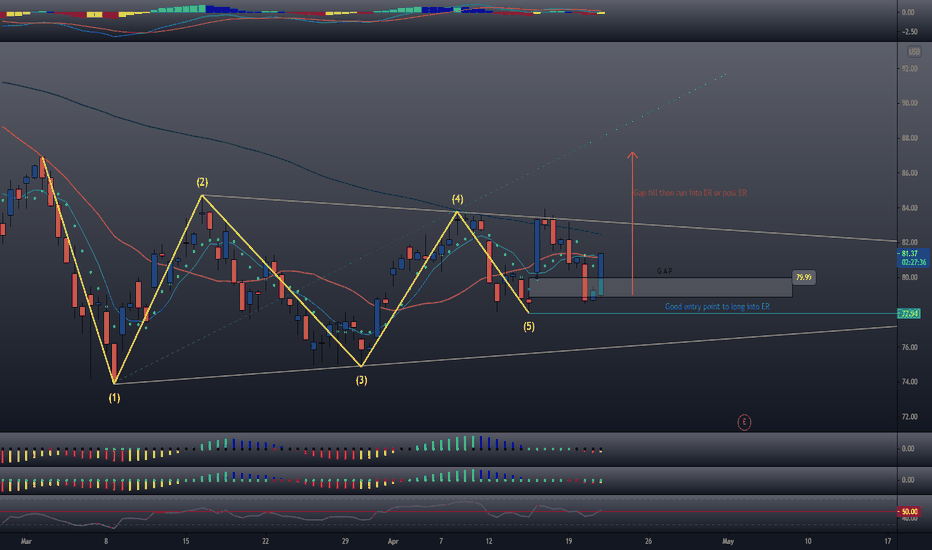Select 'Good entry point to long into ER' note
The image size is (932, 550).
(717, 307)
